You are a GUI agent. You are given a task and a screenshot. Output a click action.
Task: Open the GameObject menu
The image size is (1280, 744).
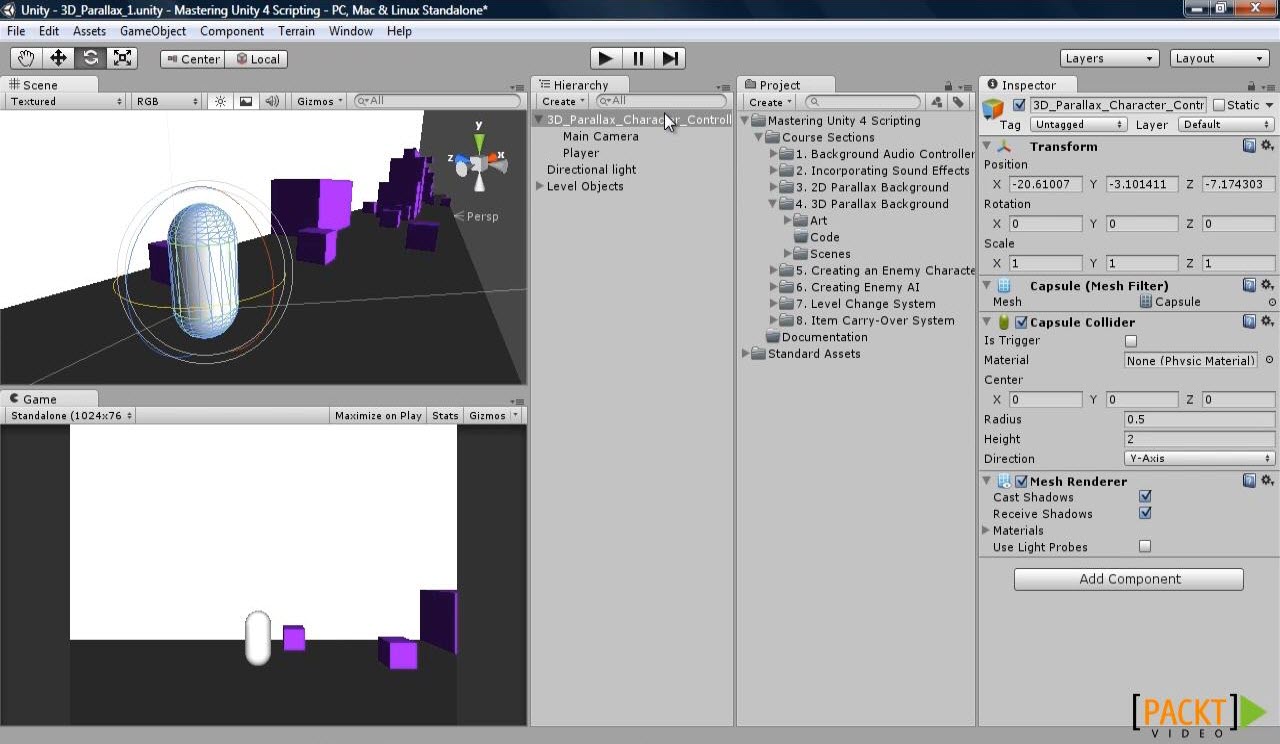153,31
